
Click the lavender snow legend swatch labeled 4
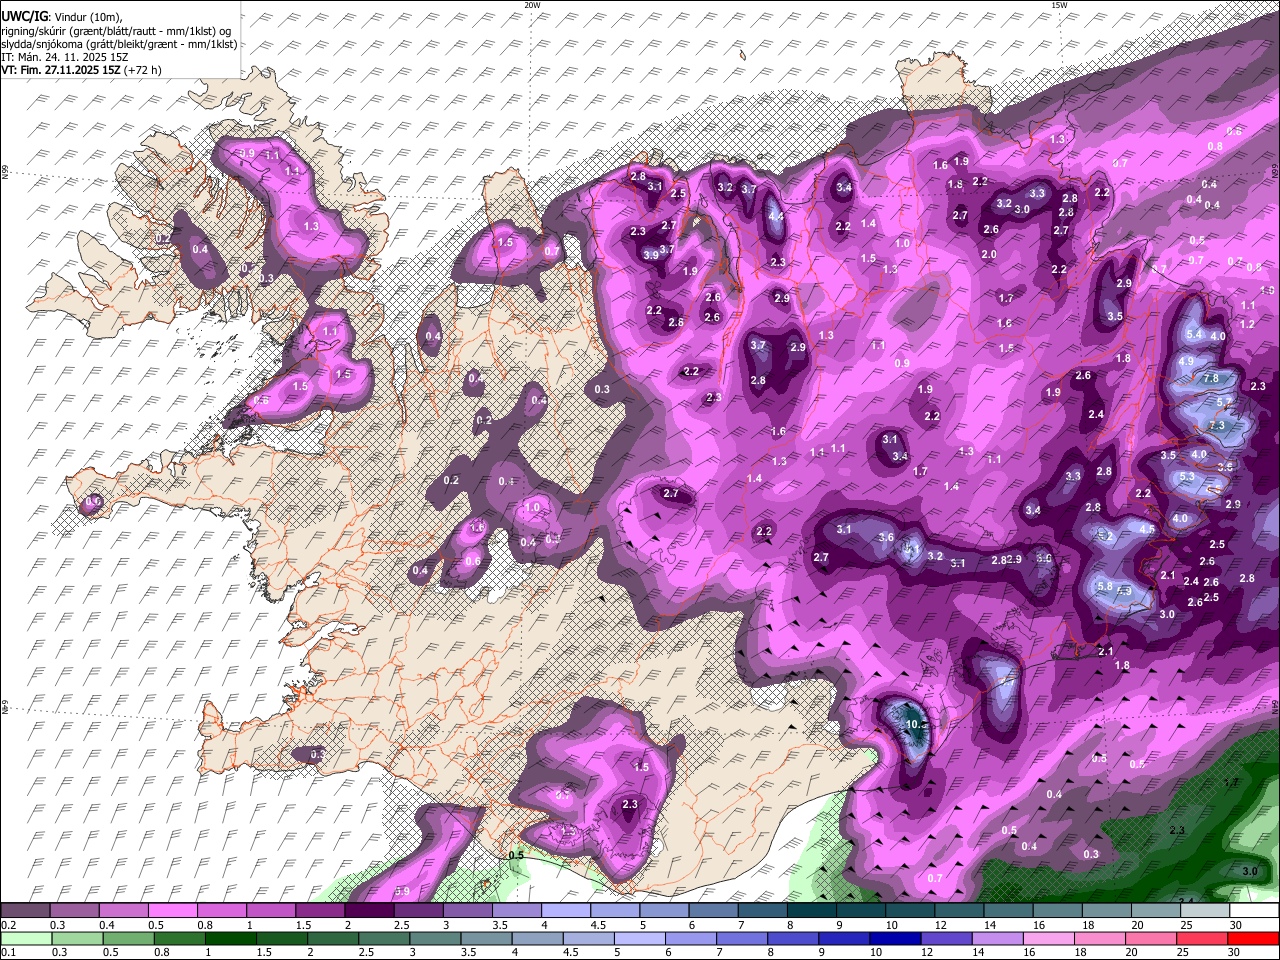click(566, 911)
